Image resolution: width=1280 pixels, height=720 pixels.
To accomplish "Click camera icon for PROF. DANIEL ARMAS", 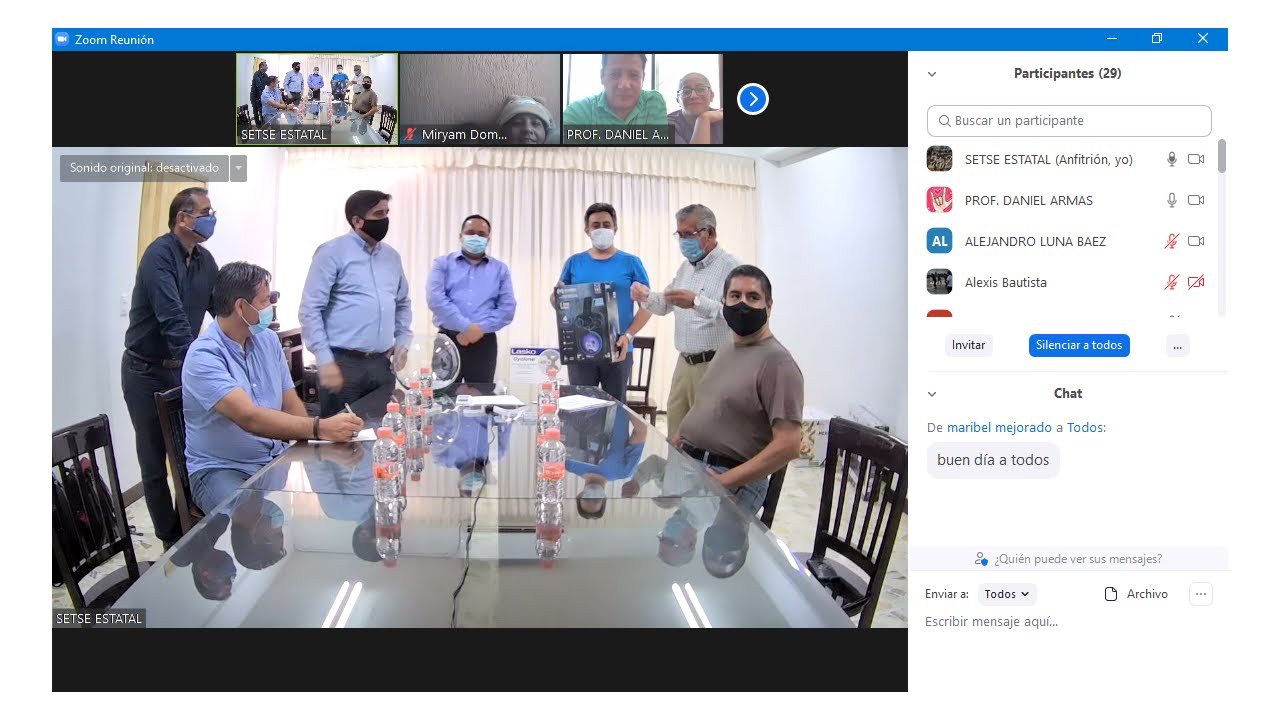I will coord(1196,200).
